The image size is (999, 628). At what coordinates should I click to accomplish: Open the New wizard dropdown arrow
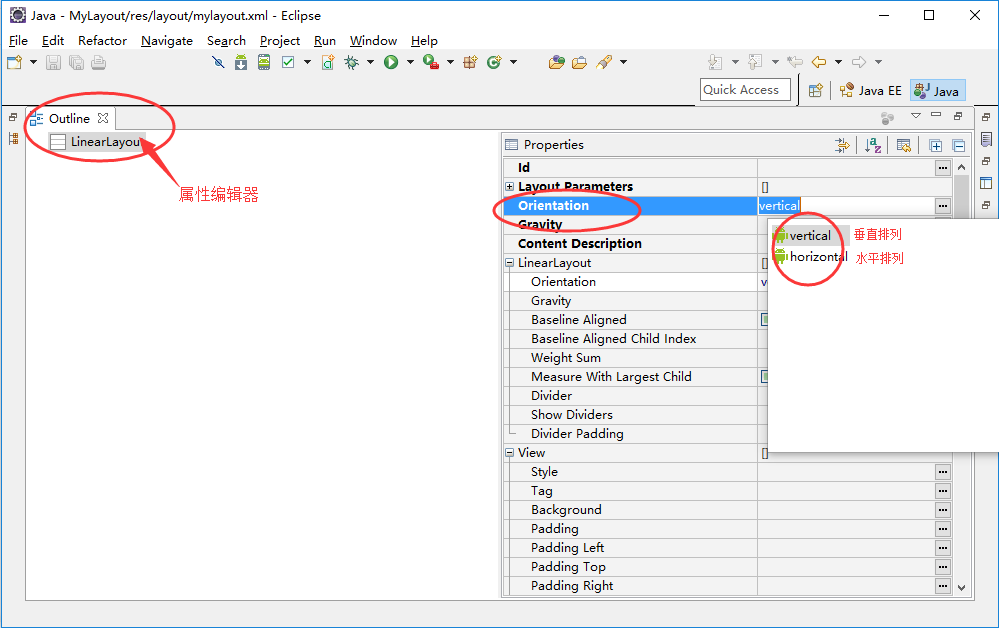click(33, 62)
